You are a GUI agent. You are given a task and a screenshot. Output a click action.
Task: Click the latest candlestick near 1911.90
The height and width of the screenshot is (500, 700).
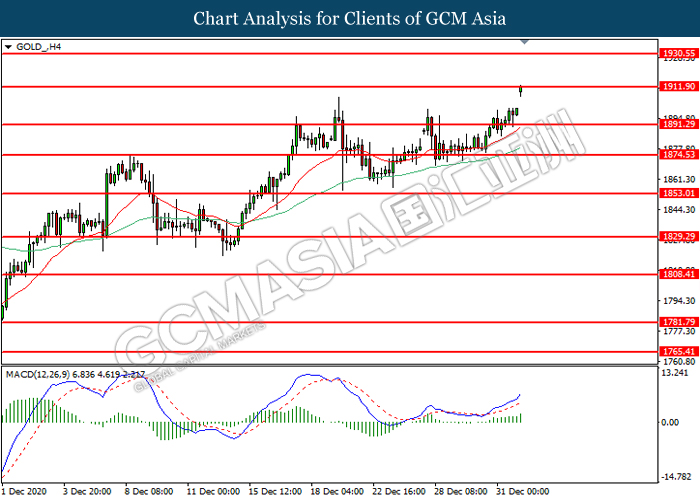coord(521,91)
